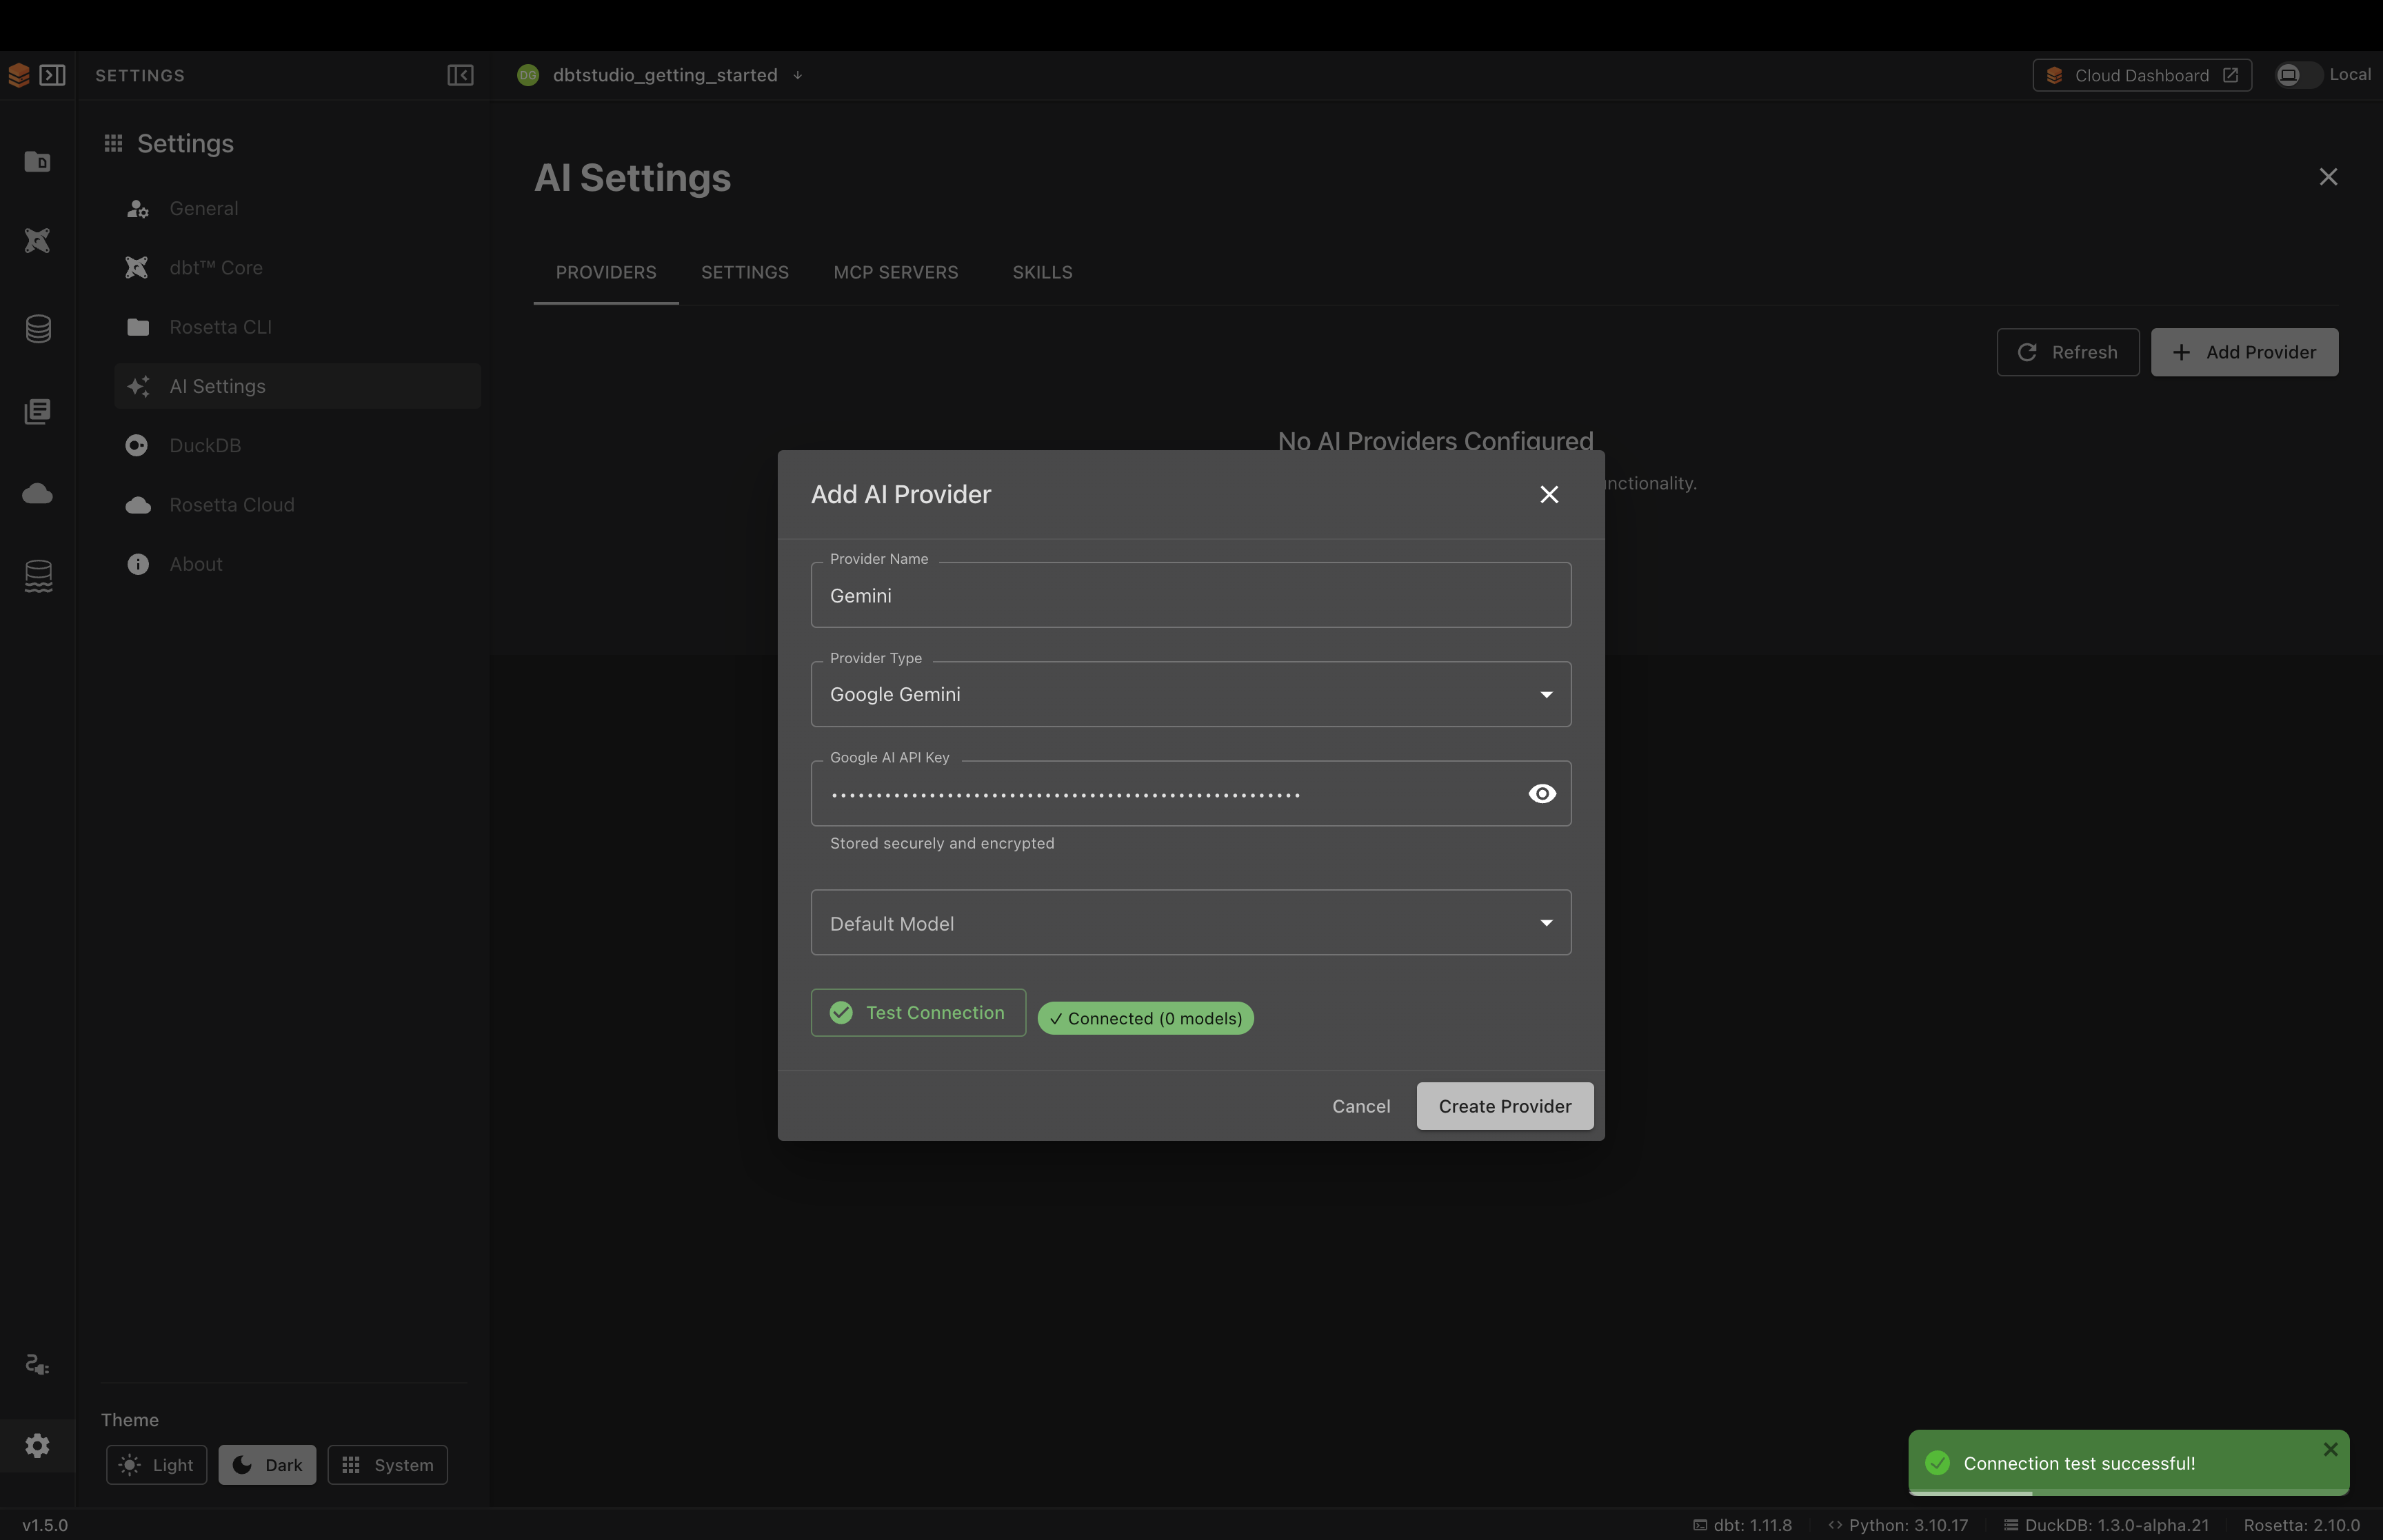Click the AI Settings sparkle icon
This screenshot has width=2383, height=1540.
(138, 386)
